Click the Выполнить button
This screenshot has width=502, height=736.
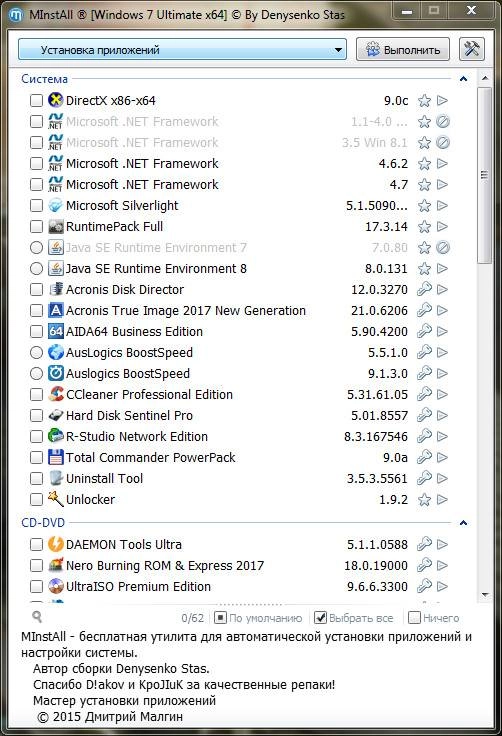pos(403,50)
